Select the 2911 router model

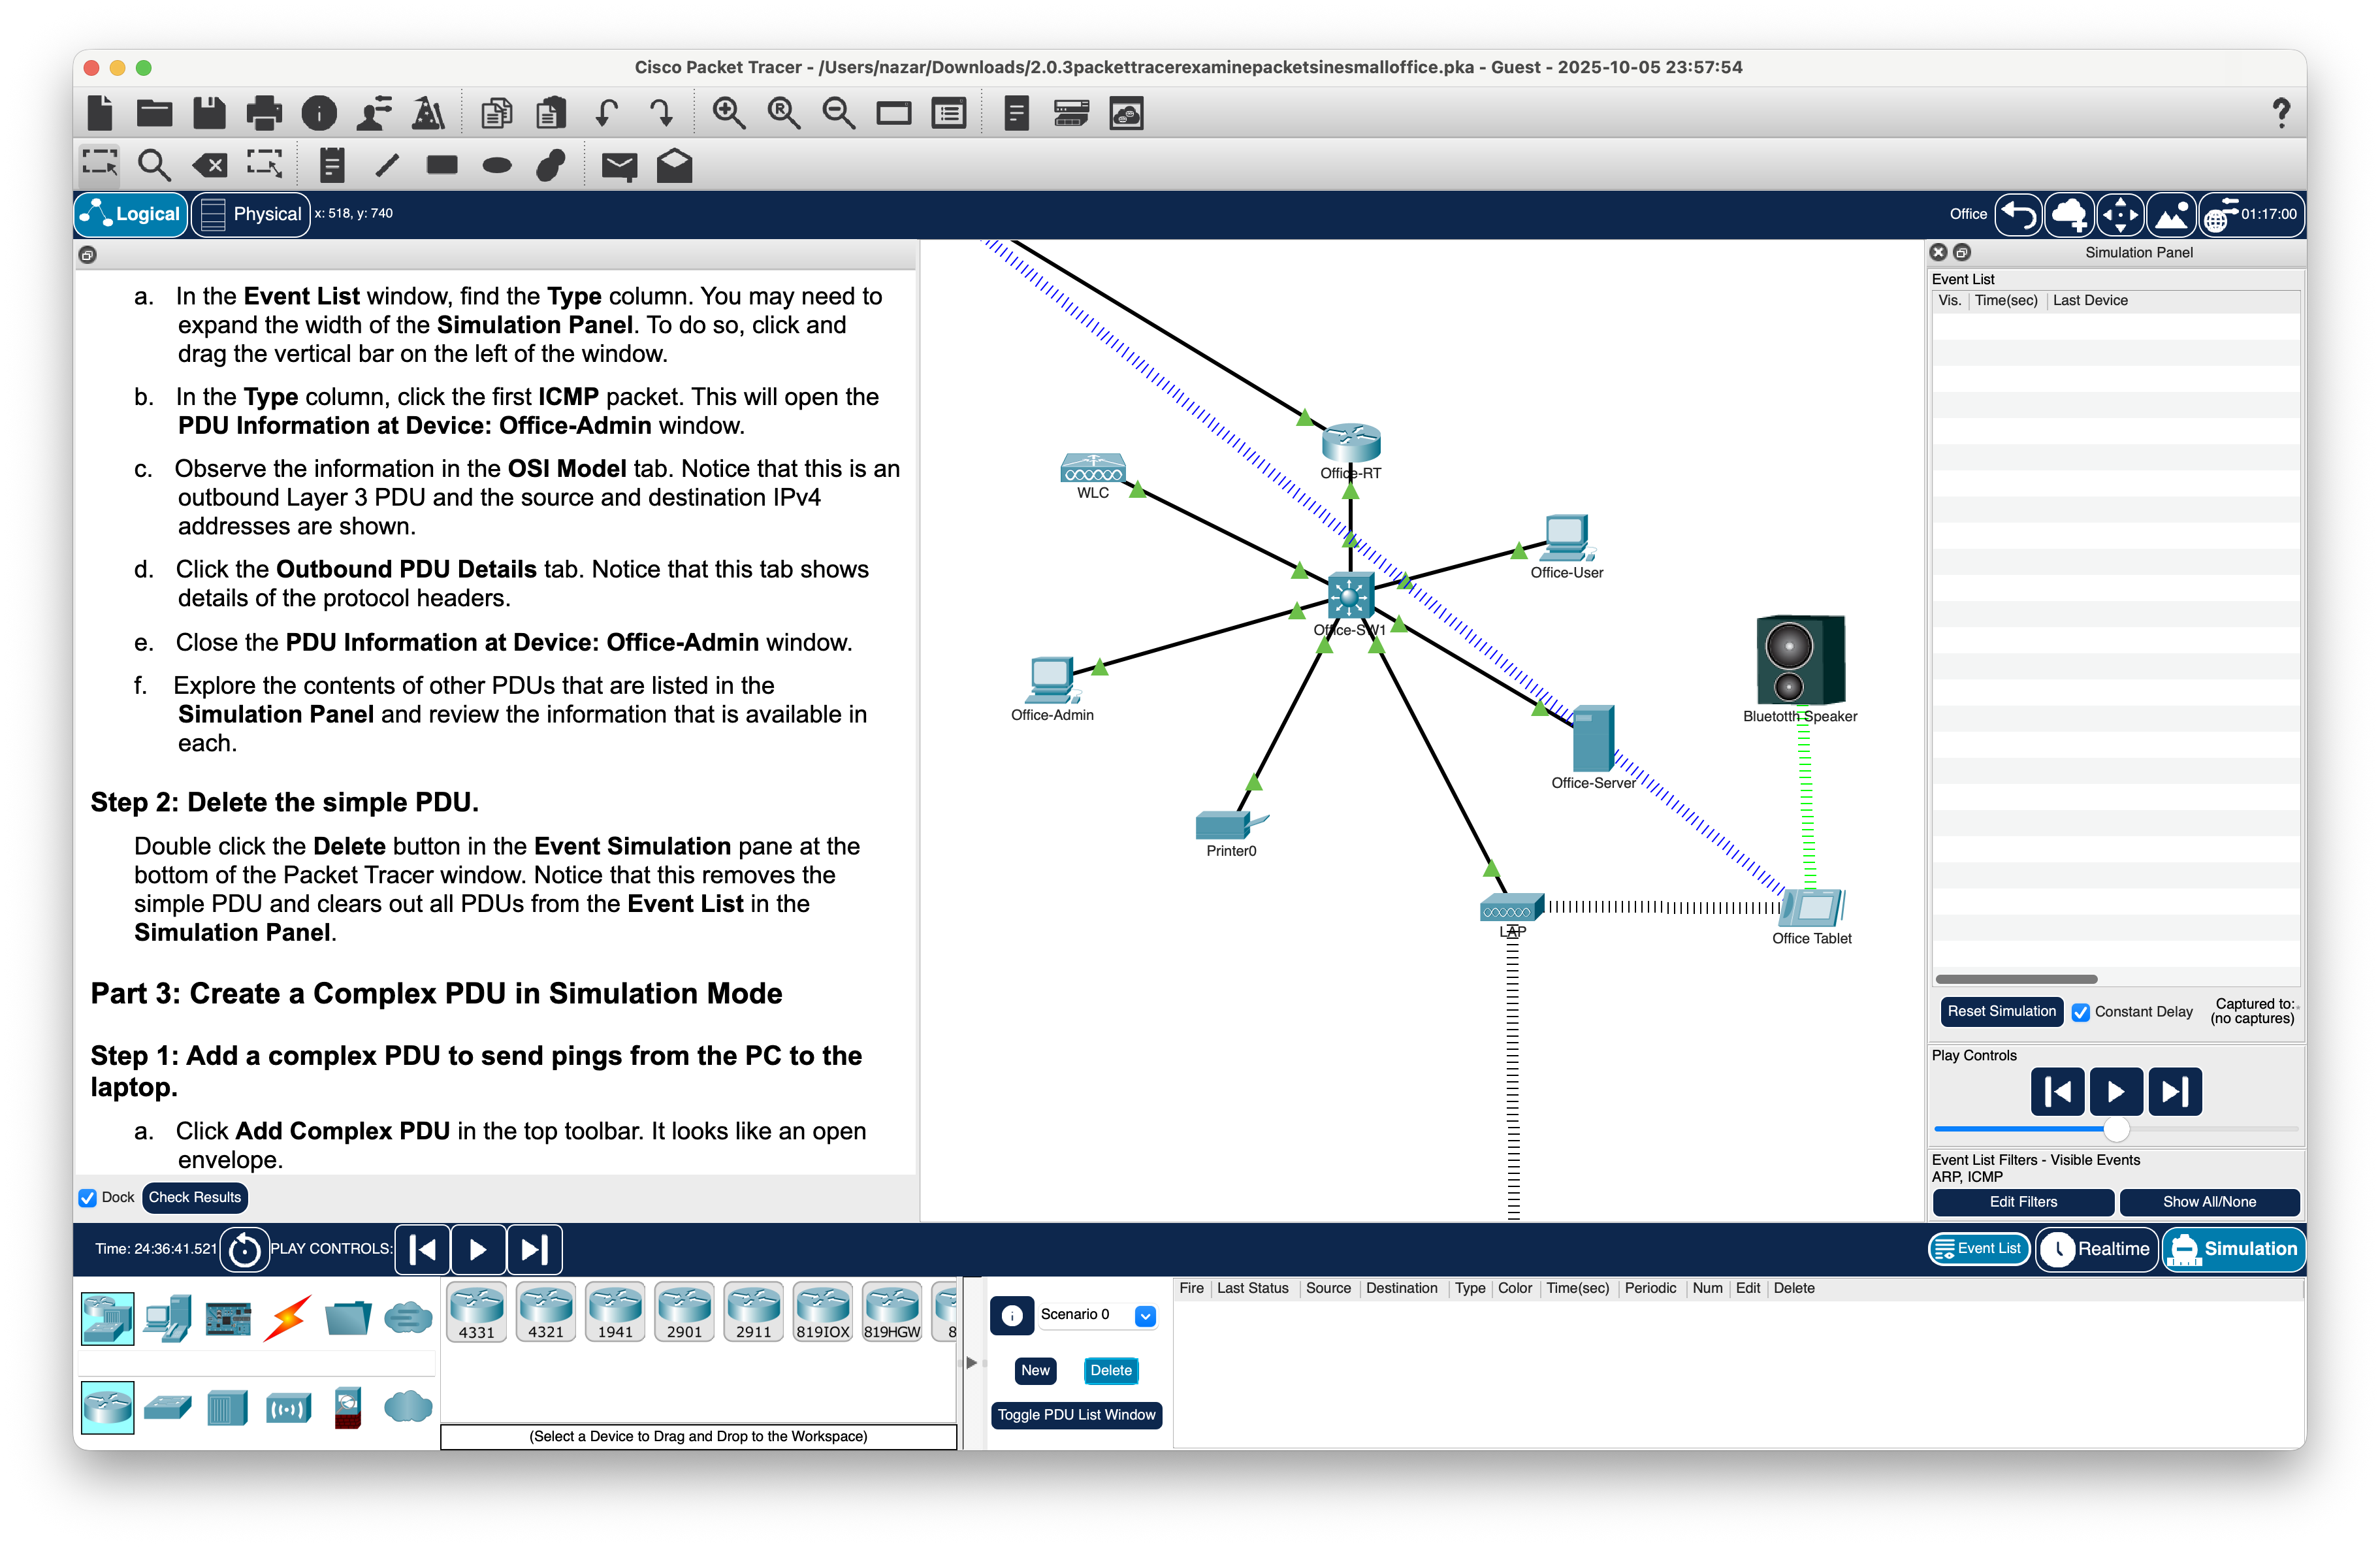(753, 1311)
